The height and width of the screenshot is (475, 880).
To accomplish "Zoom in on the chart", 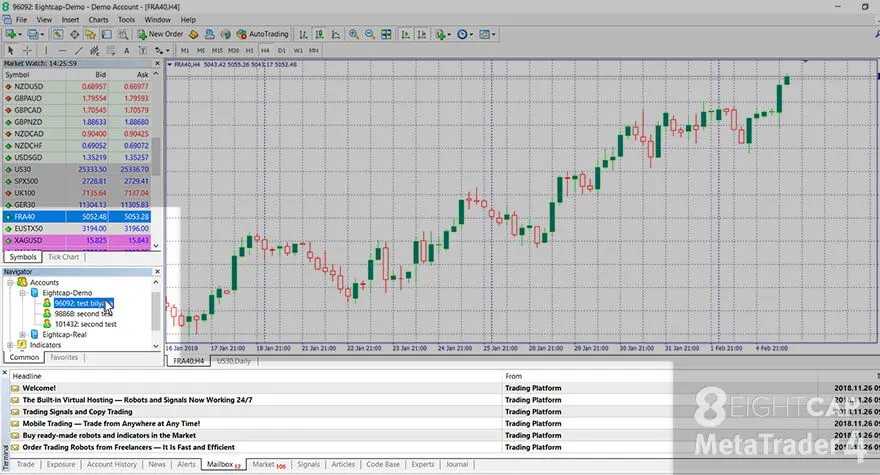I will pyautogui.click(x=354, y=34).
